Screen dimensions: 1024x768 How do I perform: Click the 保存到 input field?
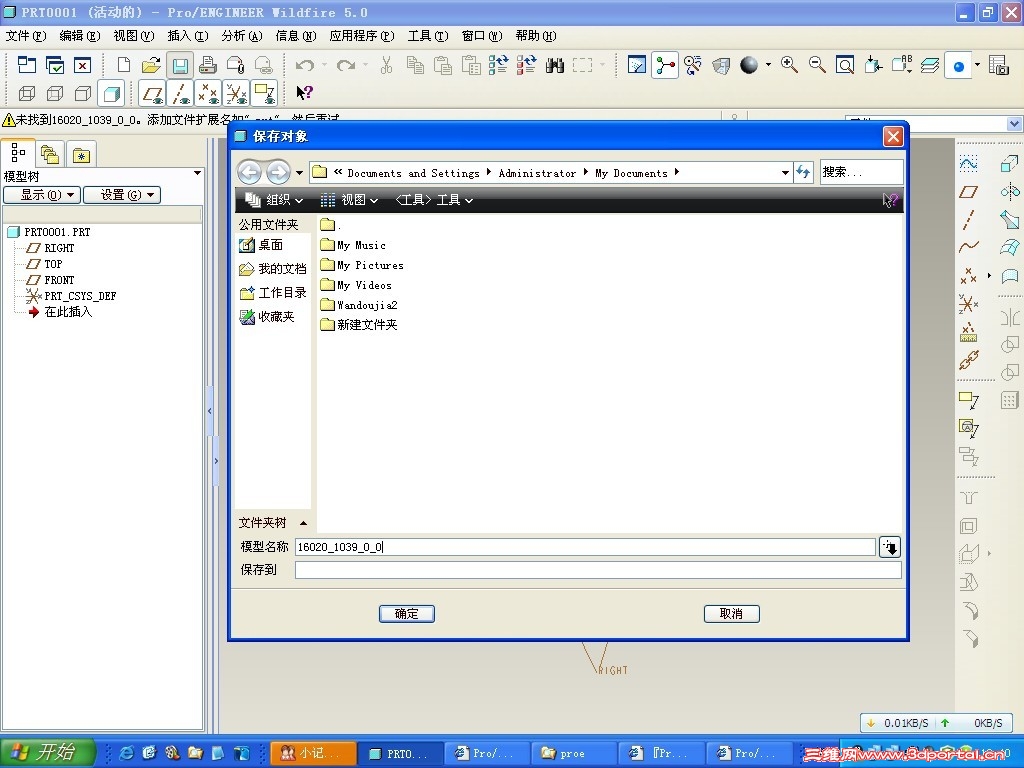tap(598, 570)
